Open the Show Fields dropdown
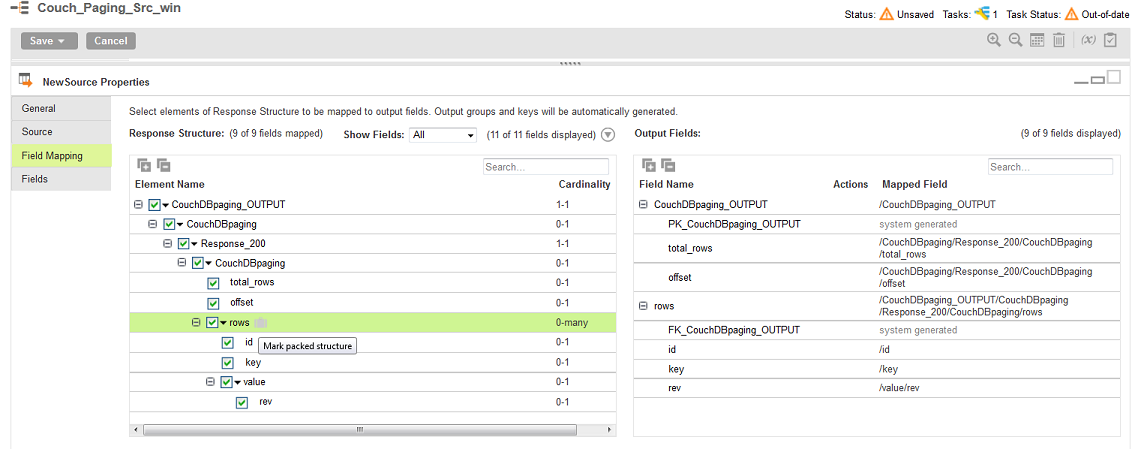The image size is (1135, 449). tap(443, 135)
